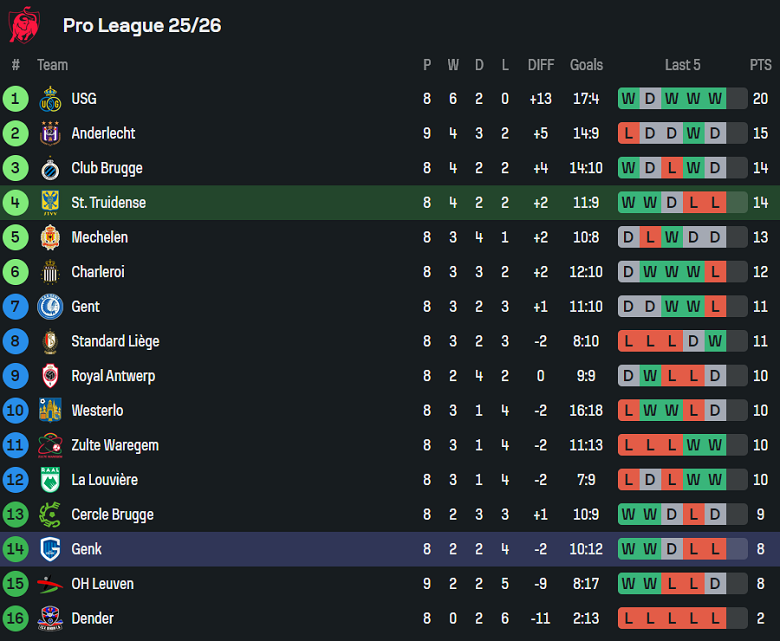This screenshot has height=641, width=780.
Task: Open the St. Truidense team link
Action: tap(108, 203)
